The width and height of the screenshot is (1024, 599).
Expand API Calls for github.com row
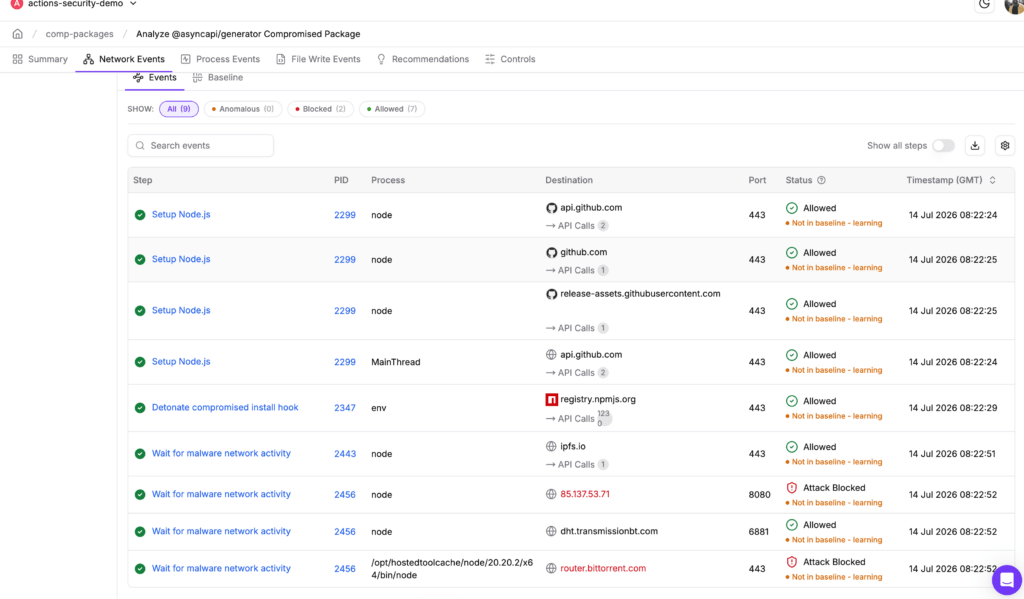(x=577, y=270)
